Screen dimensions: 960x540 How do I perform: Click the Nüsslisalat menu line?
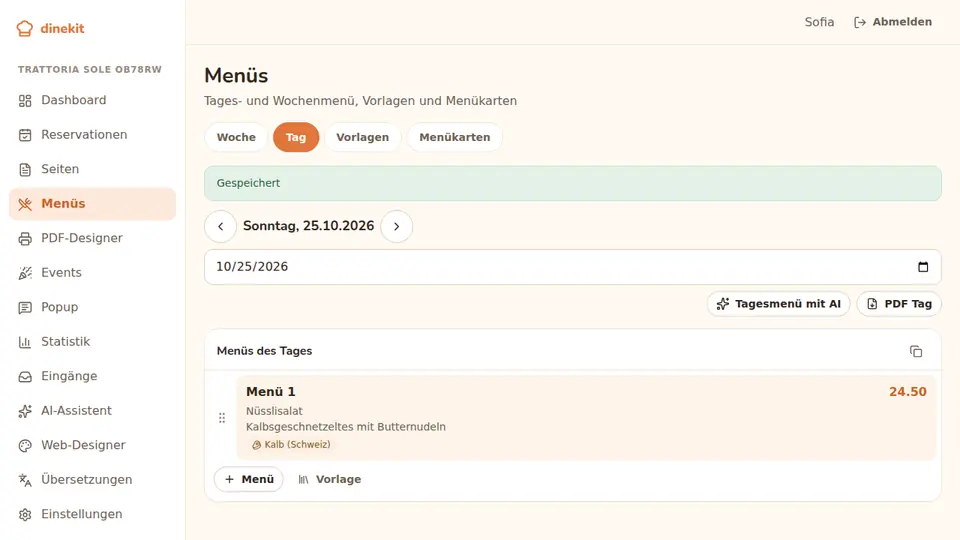(x=274, y=411)
